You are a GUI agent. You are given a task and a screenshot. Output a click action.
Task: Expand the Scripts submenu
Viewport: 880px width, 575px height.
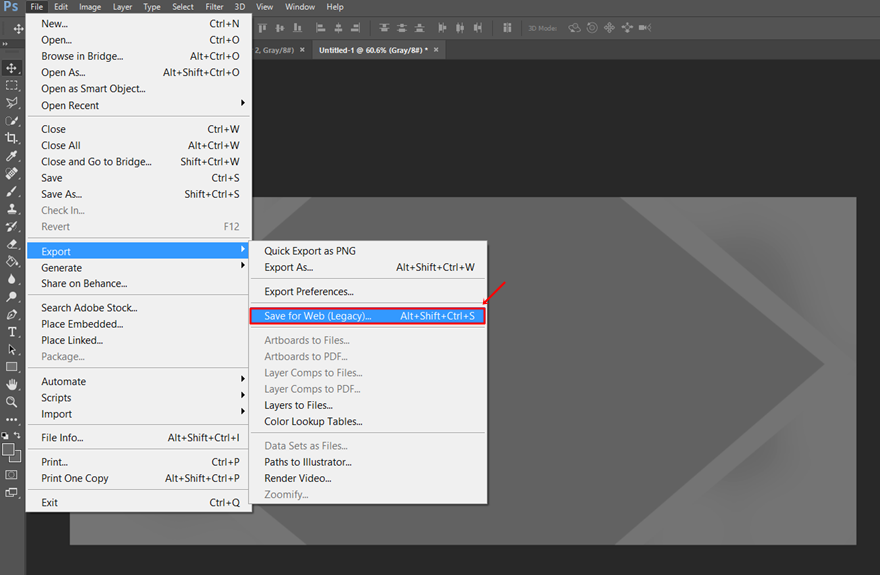(140, 398)
